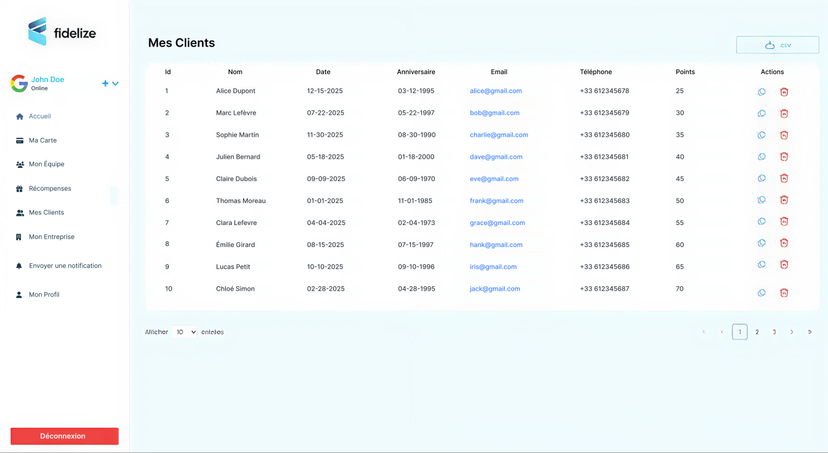
Task: Click phone number +33 612345683
Action: (605, 201)
